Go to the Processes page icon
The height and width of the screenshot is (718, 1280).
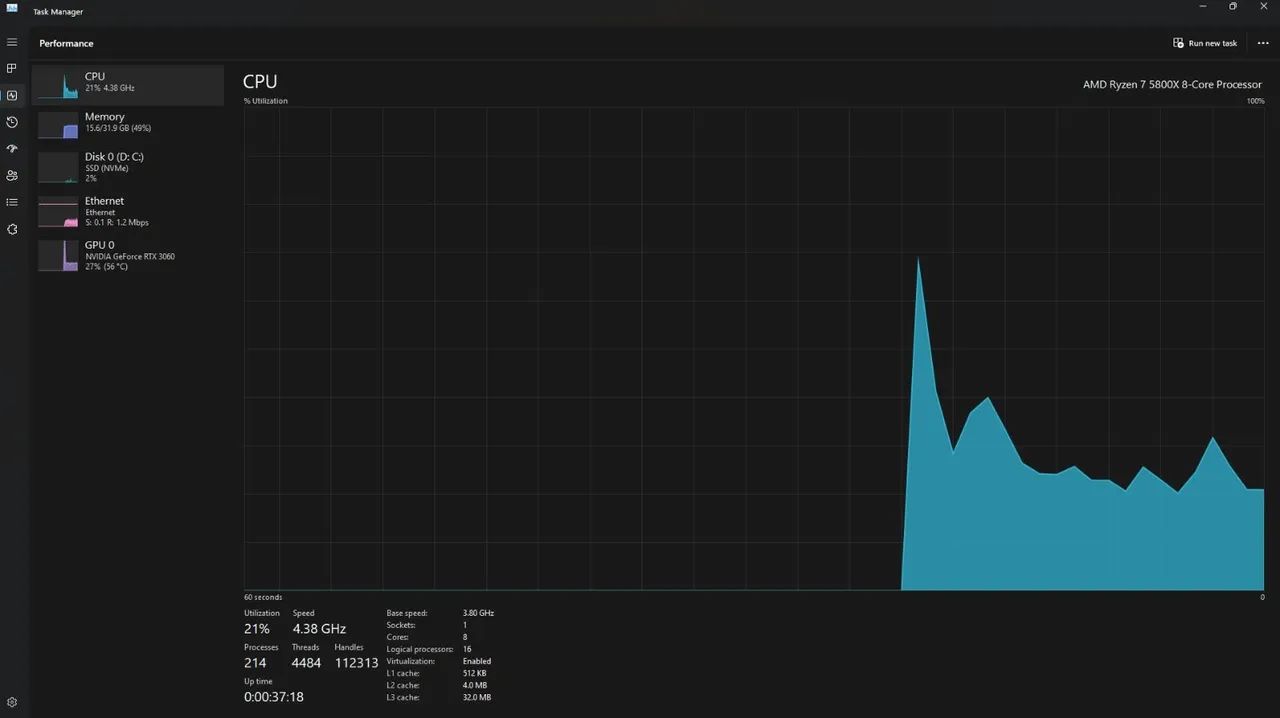point(12,69)
